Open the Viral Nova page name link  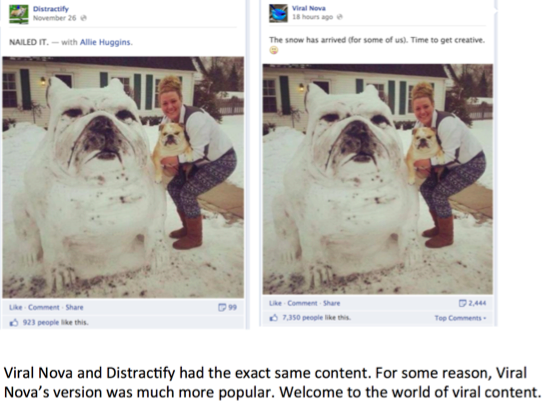click(309, 8)
